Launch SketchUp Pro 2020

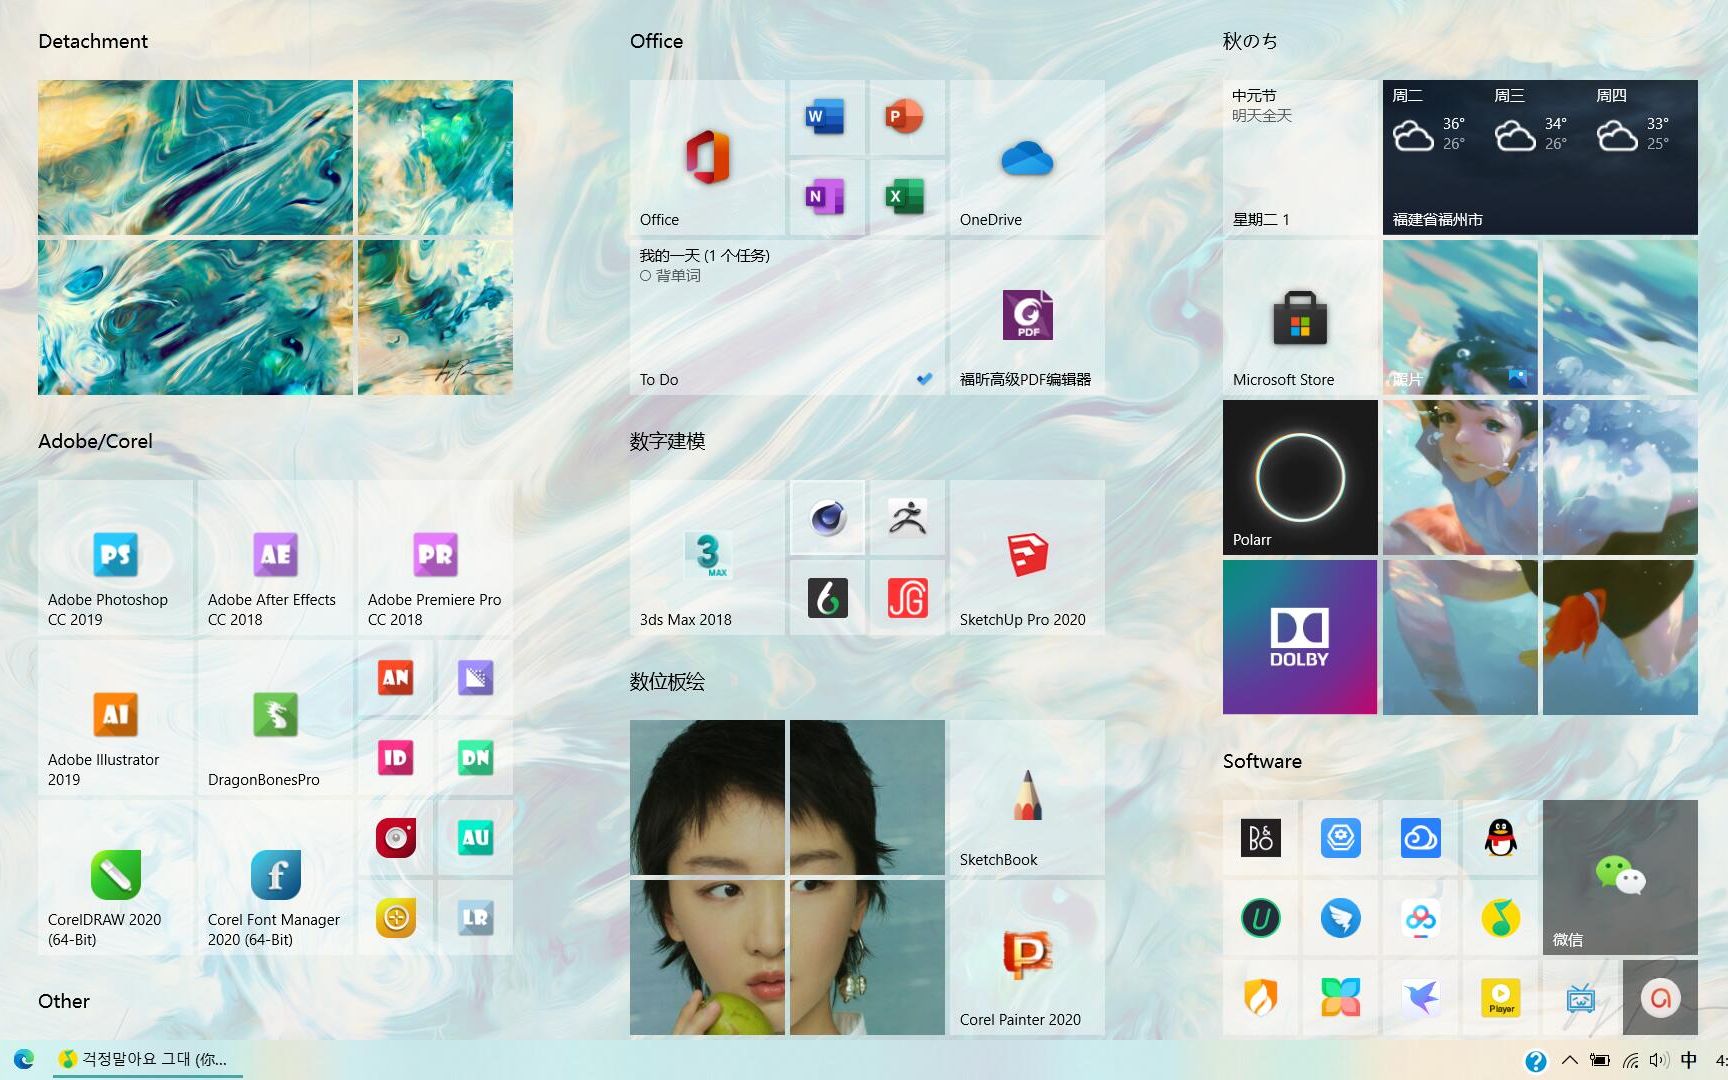1026,557
